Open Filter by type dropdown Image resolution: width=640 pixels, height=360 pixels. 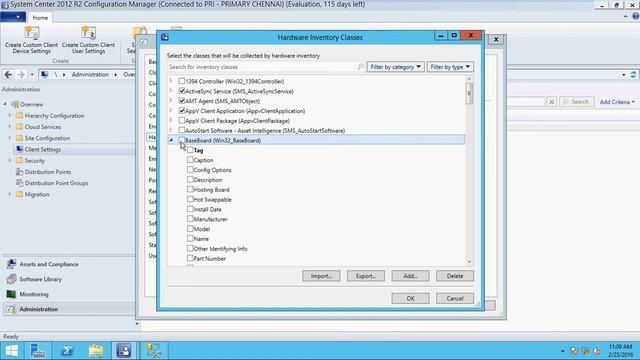[x=450, y=67]
